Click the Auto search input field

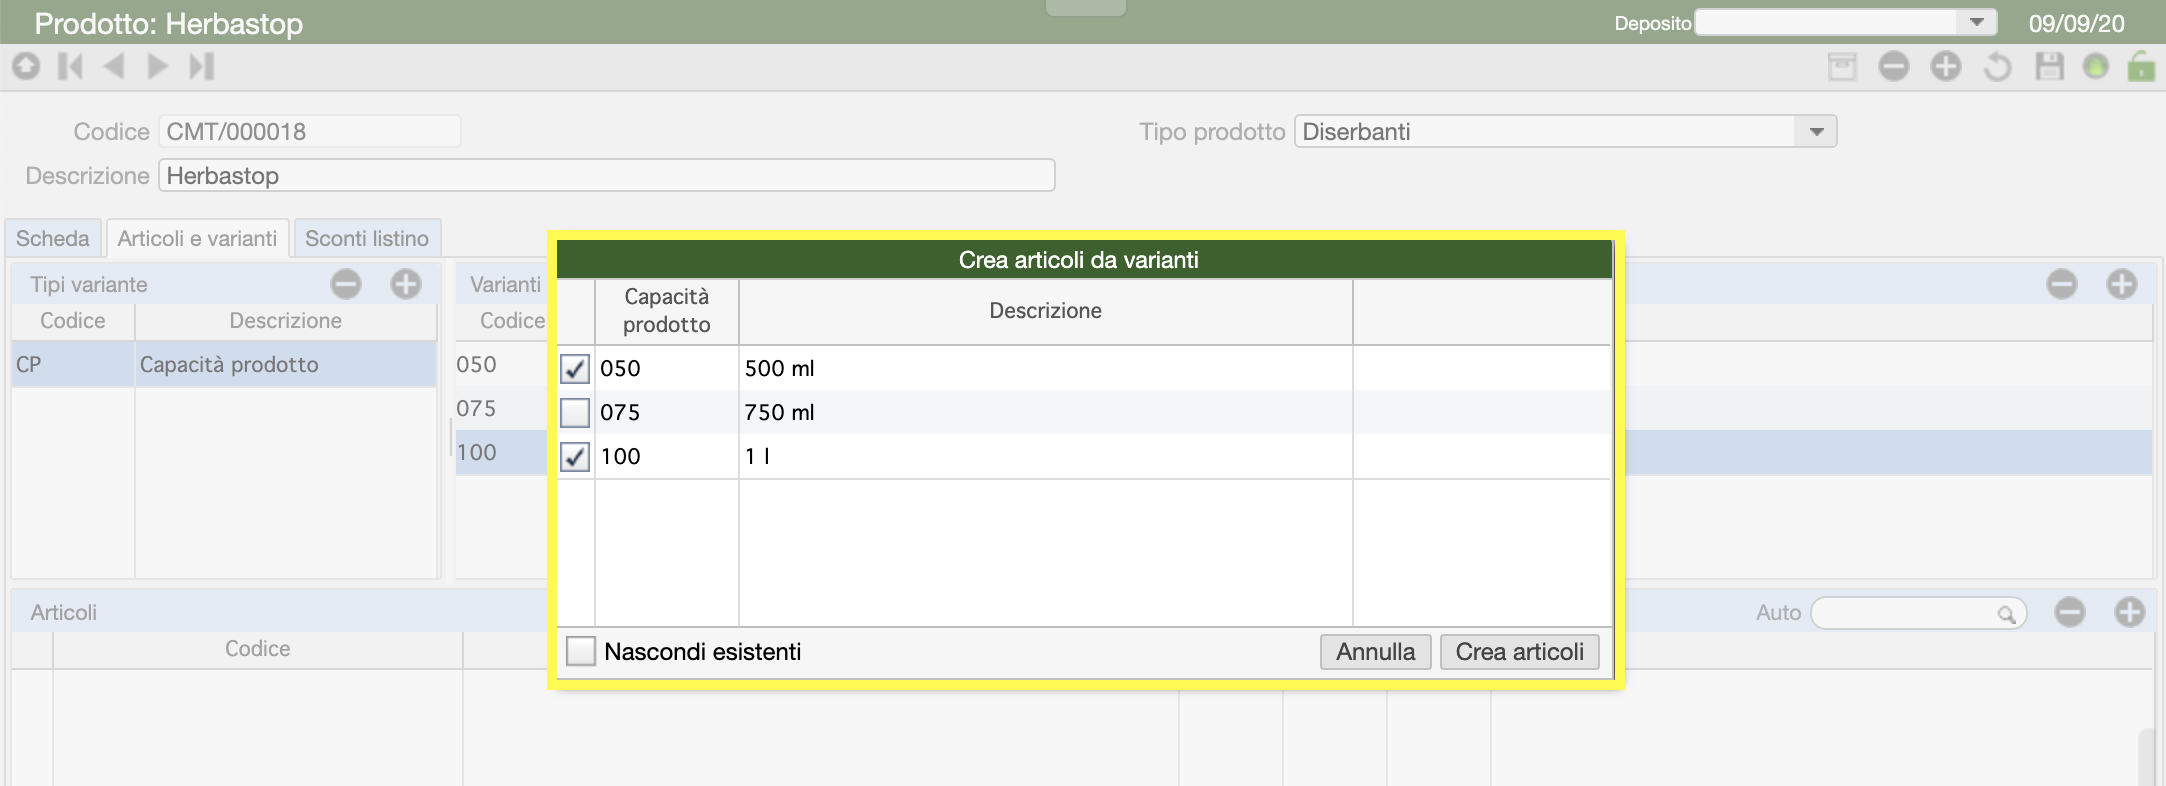1918,613
